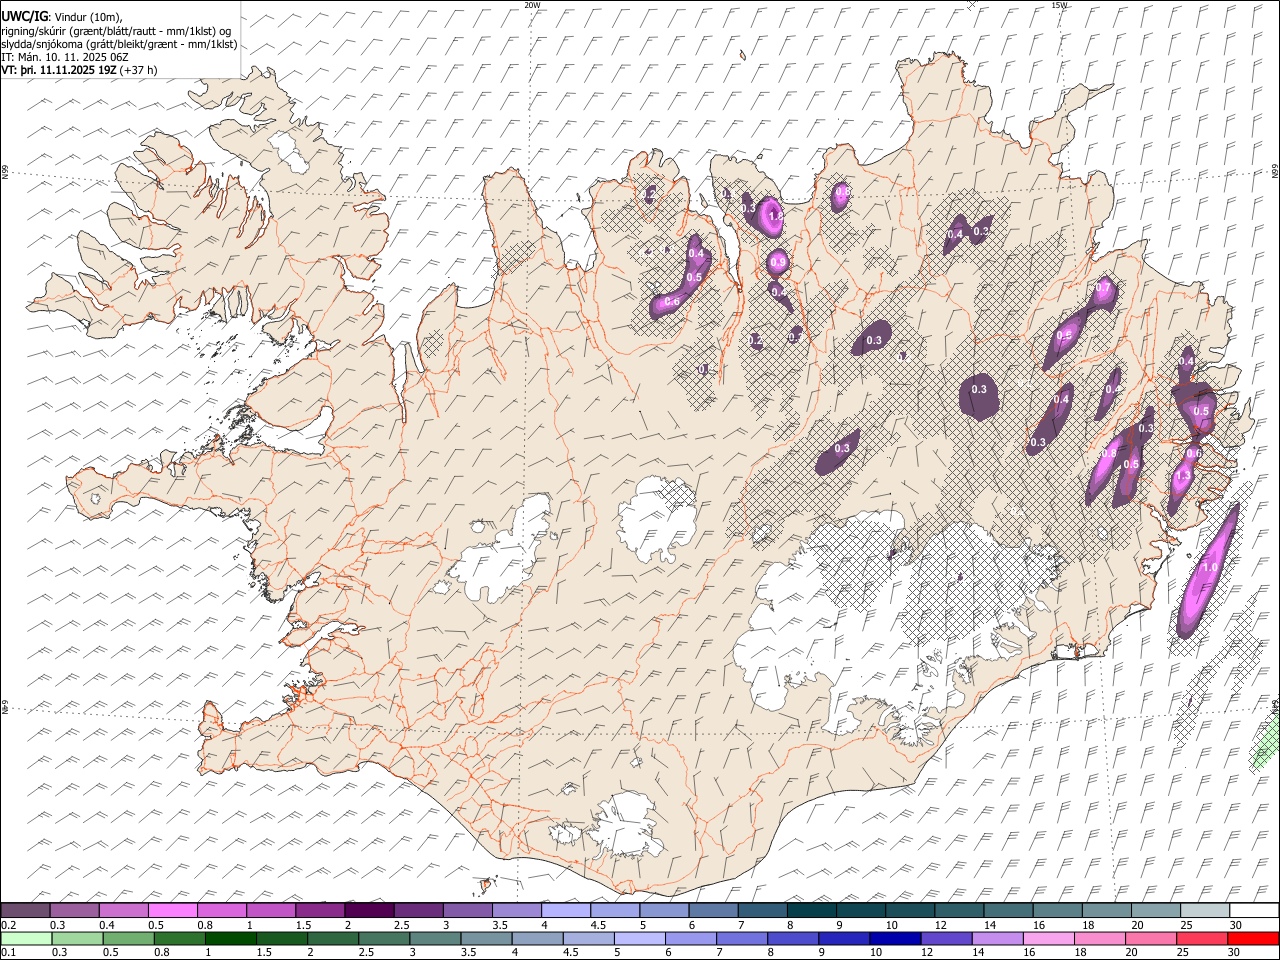This screenshot has width=1280, height=960.
Task: Select the 0.5 green swatch in the lower legend row
Action: (x=129, y=938)
